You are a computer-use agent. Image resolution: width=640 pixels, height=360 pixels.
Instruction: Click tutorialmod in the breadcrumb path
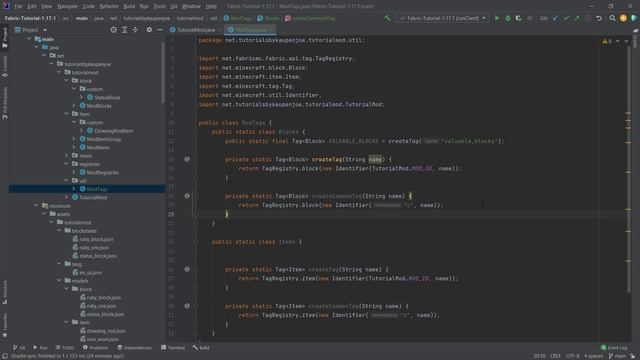click(x=190, y=18)
